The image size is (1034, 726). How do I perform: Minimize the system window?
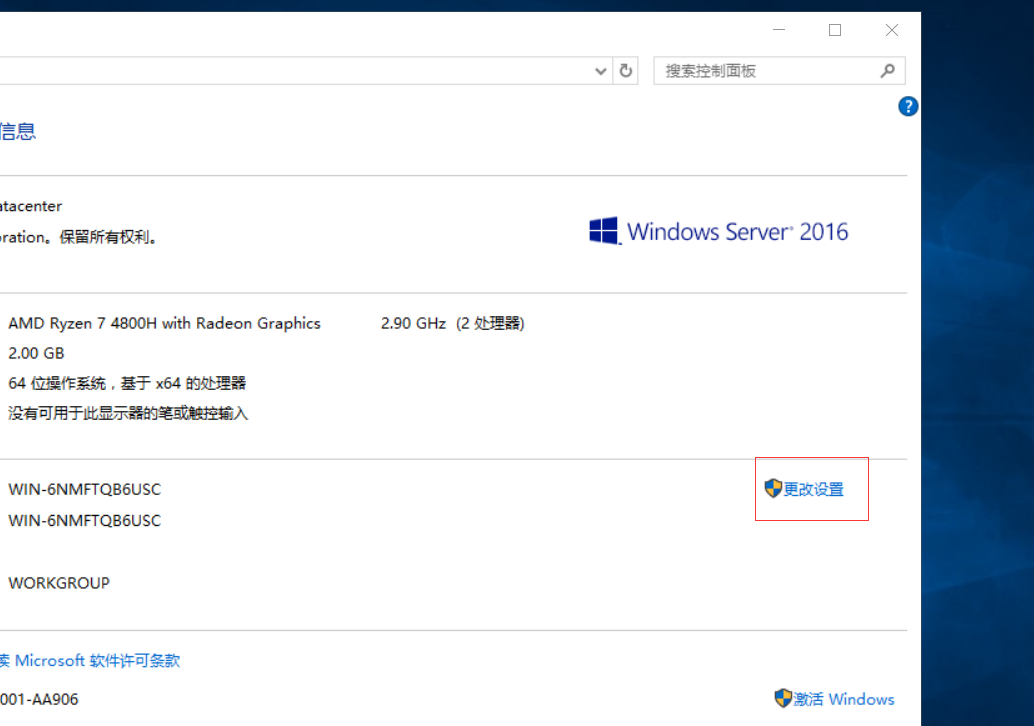(779, 30)
